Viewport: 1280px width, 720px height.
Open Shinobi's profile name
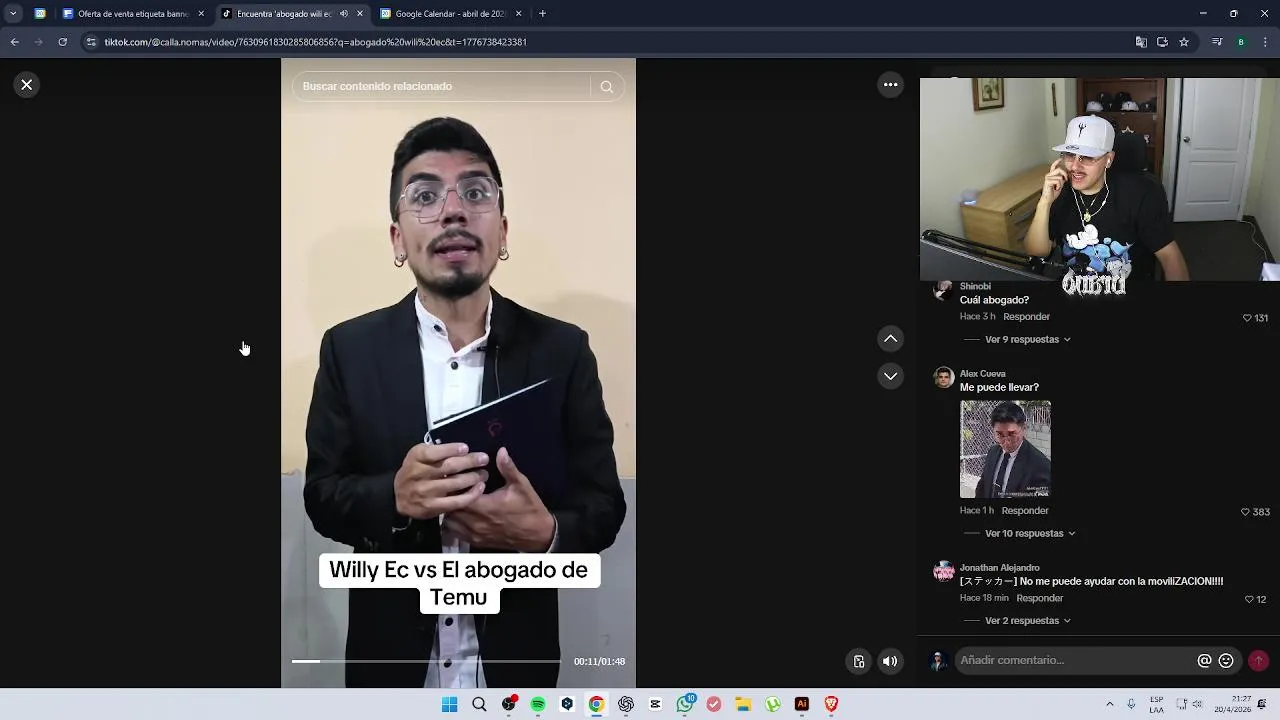coord(975,287)
